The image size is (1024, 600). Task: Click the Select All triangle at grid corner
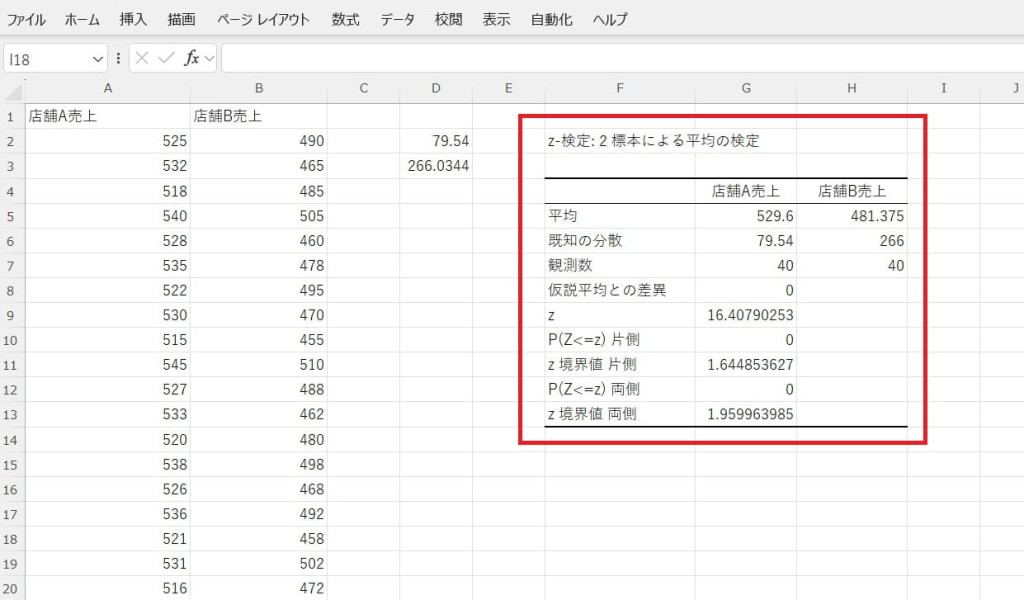[13, 91]
